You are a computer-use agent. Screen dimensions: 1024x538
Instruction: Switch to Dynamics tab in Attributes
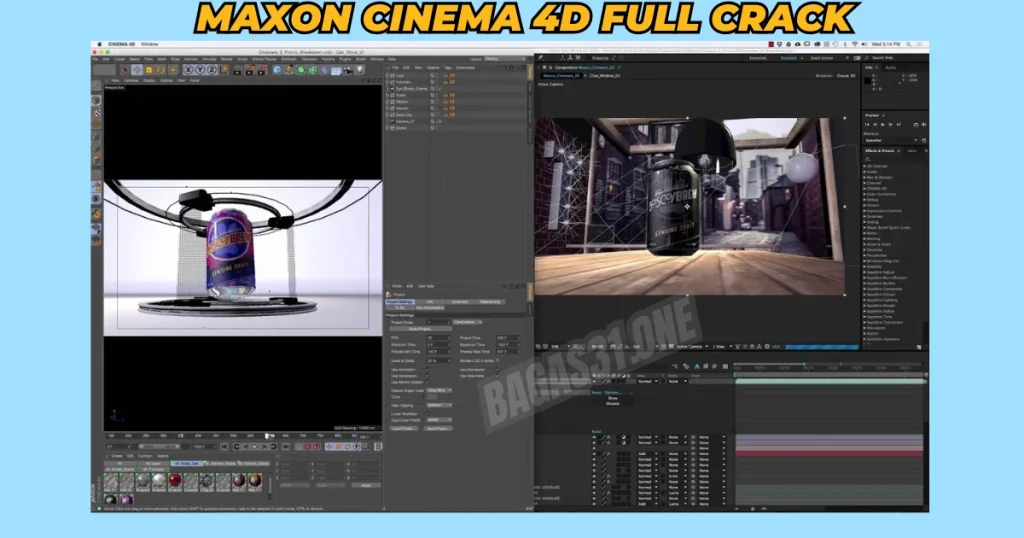460,302
